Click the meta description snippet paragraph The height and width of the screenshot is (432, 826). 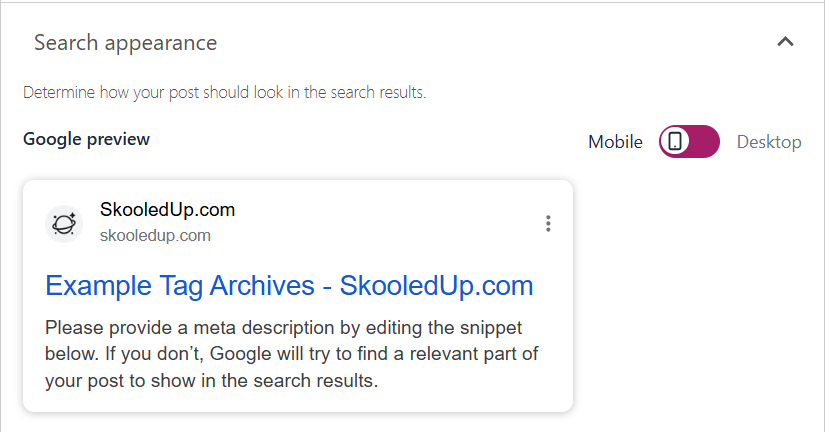point(285,354)
